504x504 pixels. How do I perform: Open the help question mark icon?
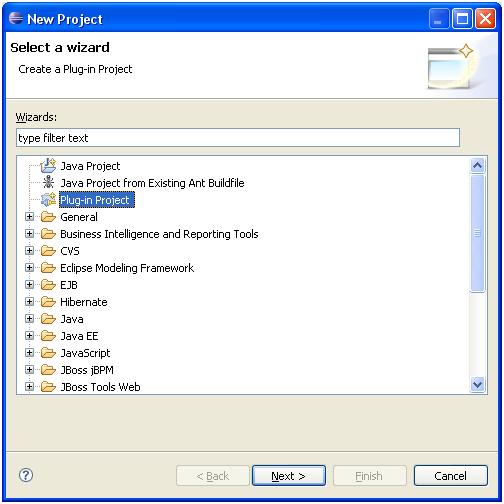[x=26, y=475]
